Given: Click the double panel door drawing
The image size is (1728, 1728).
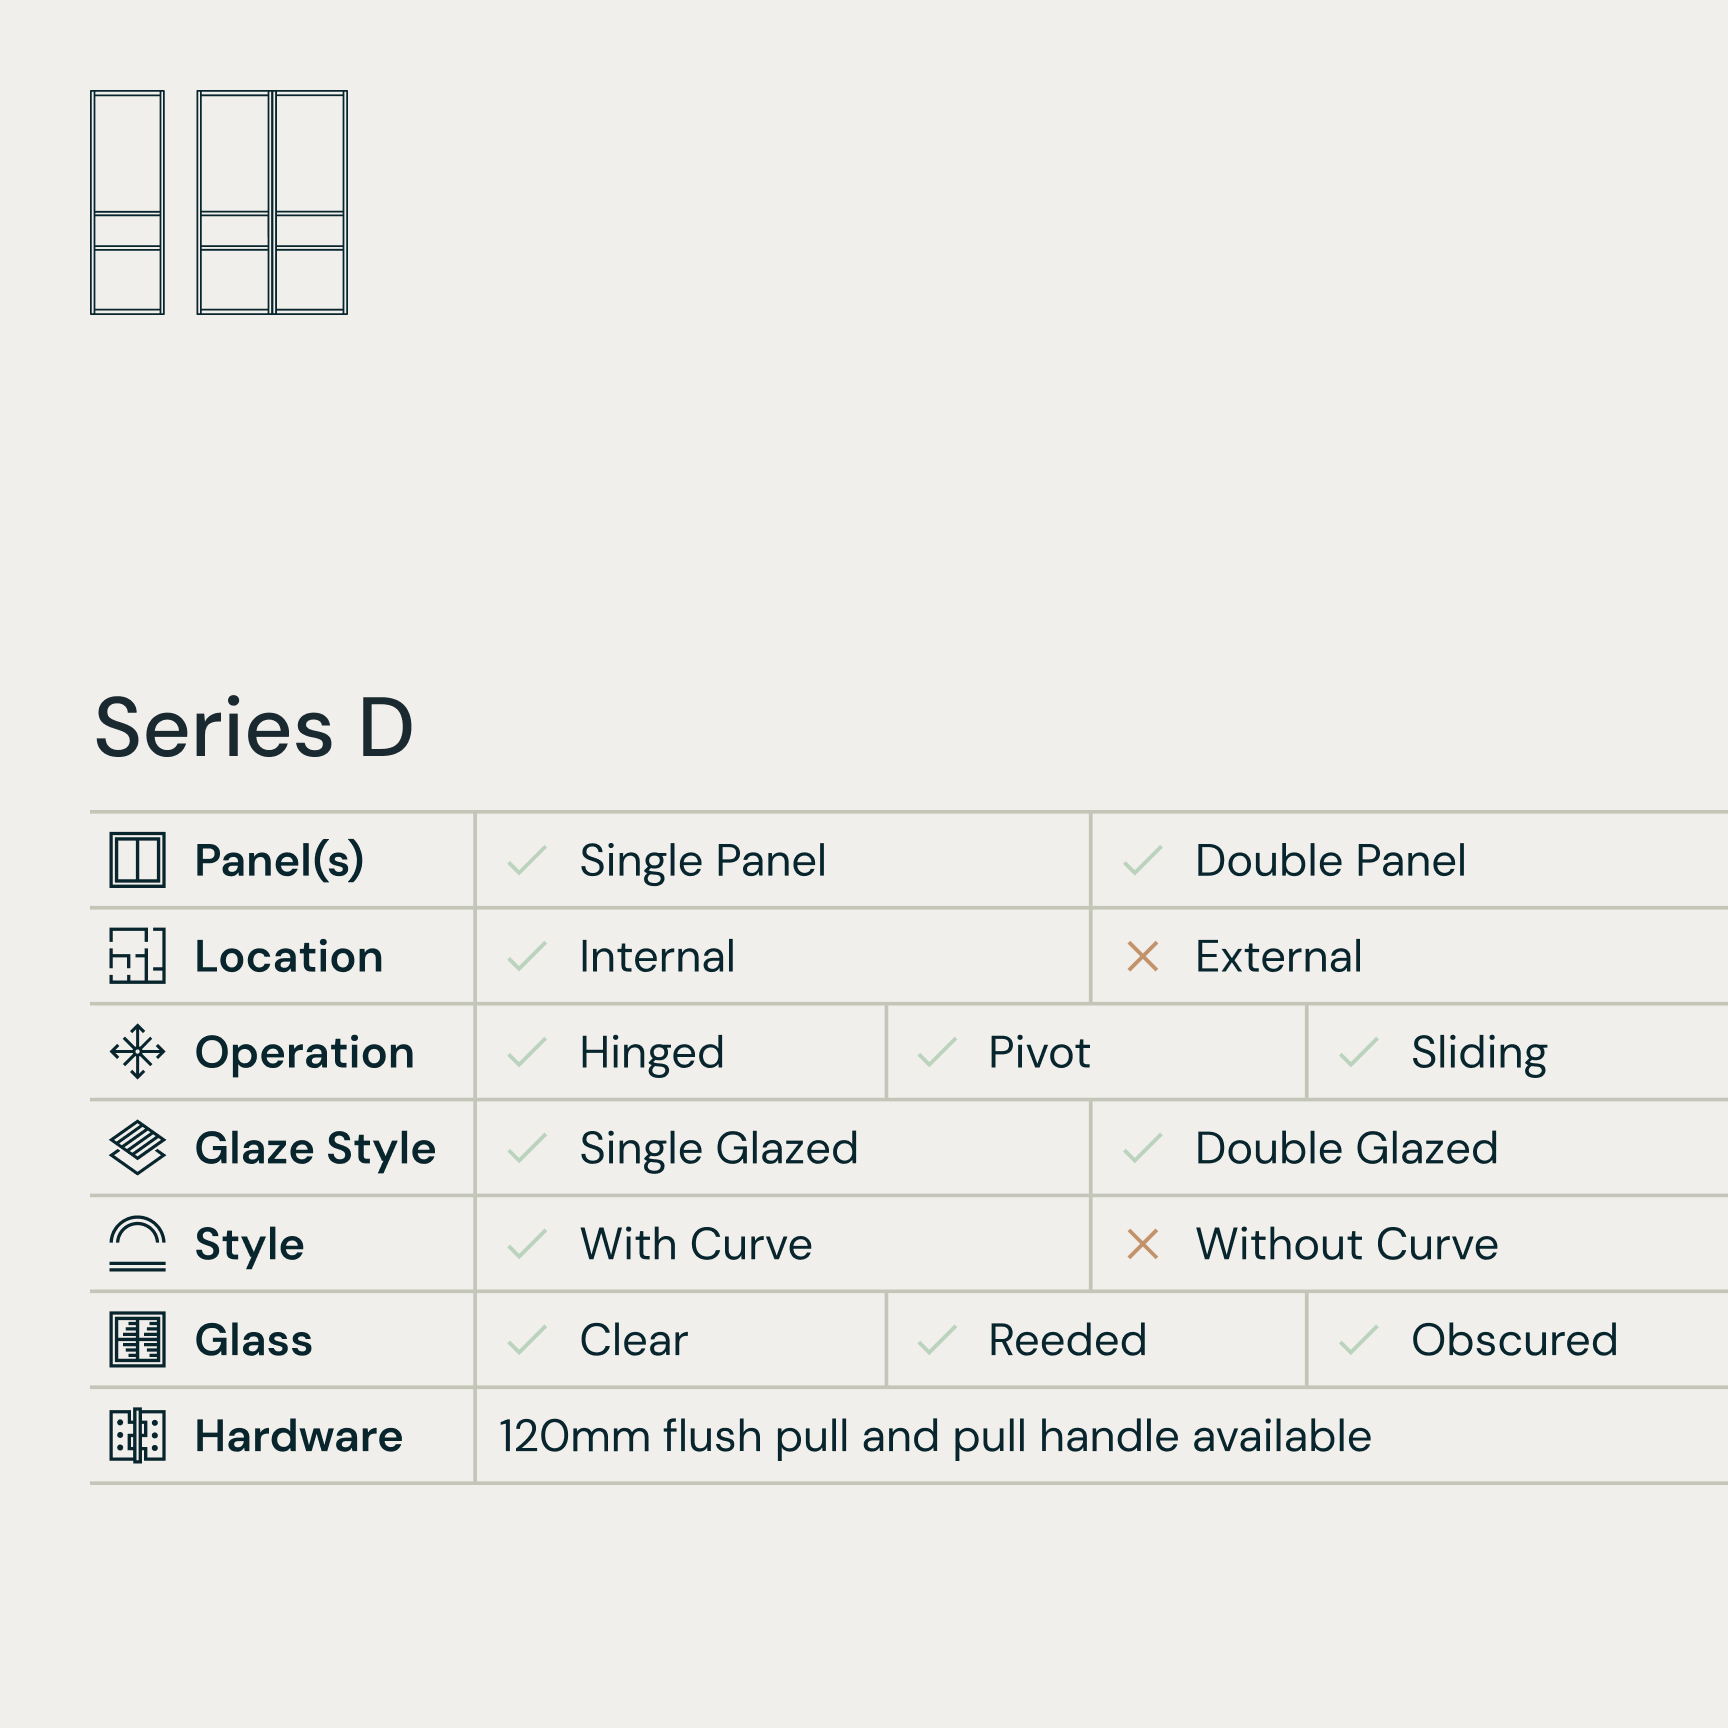Looking at the screenshot, I should [x=272, y=202].
